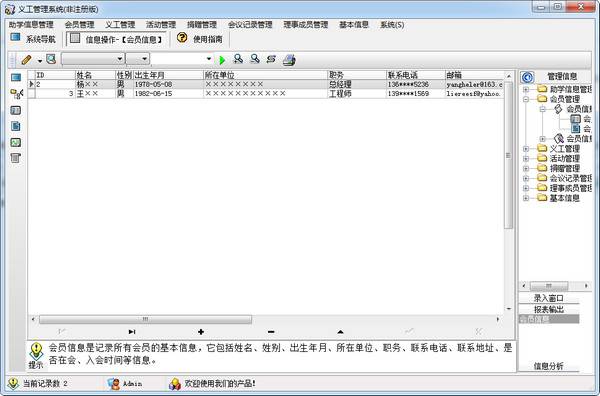Click the printer icon in the toolbar
Viewport: 600px width, 396px height.
289,60
